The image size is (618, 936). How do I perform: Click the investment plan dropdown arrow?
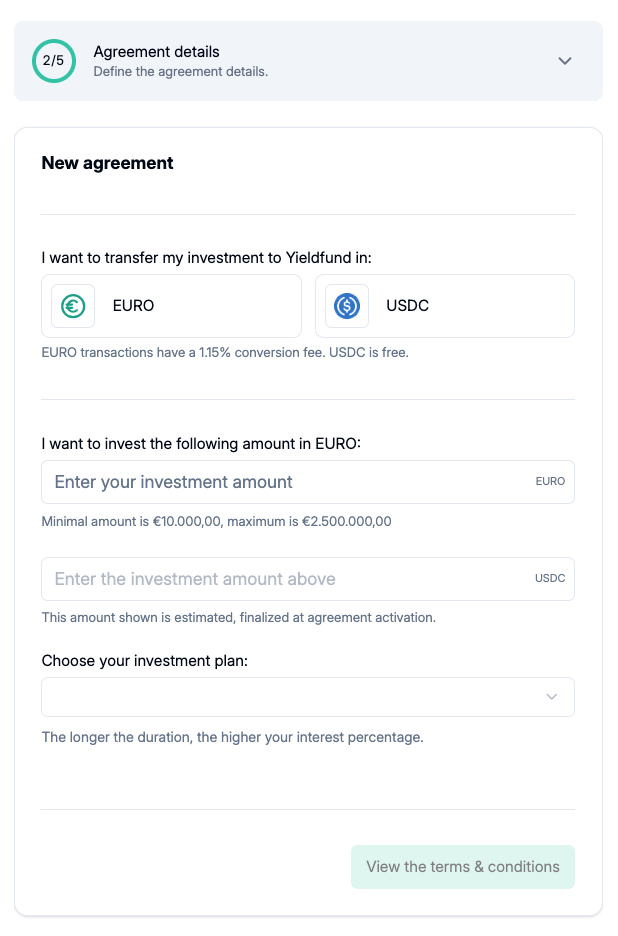552,697
